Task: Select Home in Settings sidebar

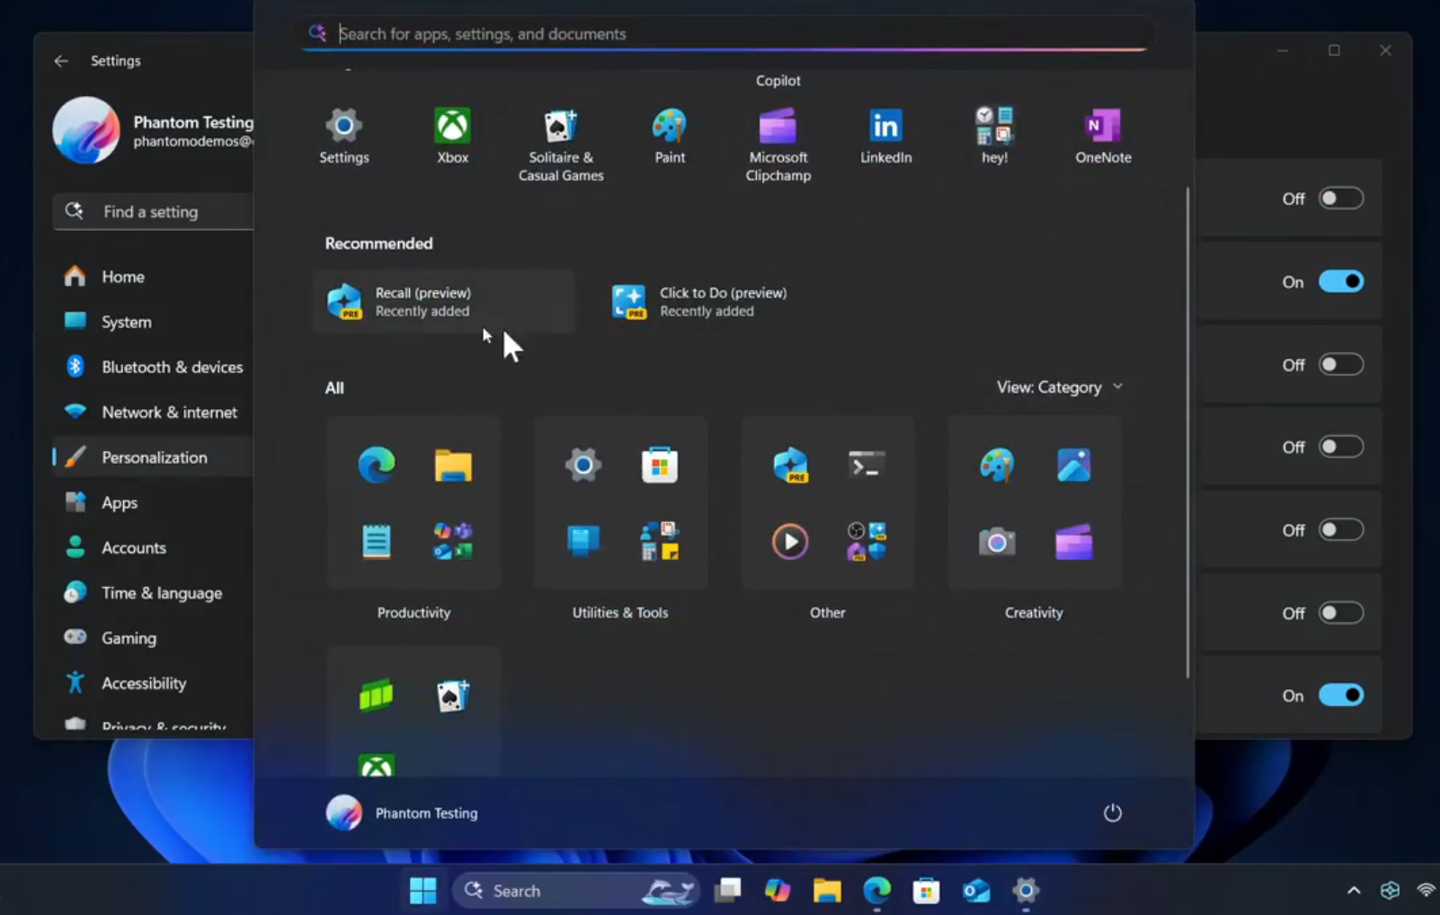Action: point(153,276)
